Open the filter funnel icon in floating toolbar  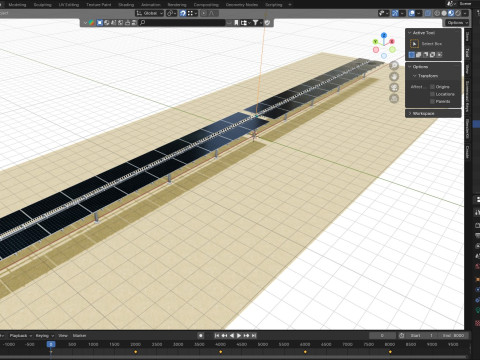click(x=255, y=23)
